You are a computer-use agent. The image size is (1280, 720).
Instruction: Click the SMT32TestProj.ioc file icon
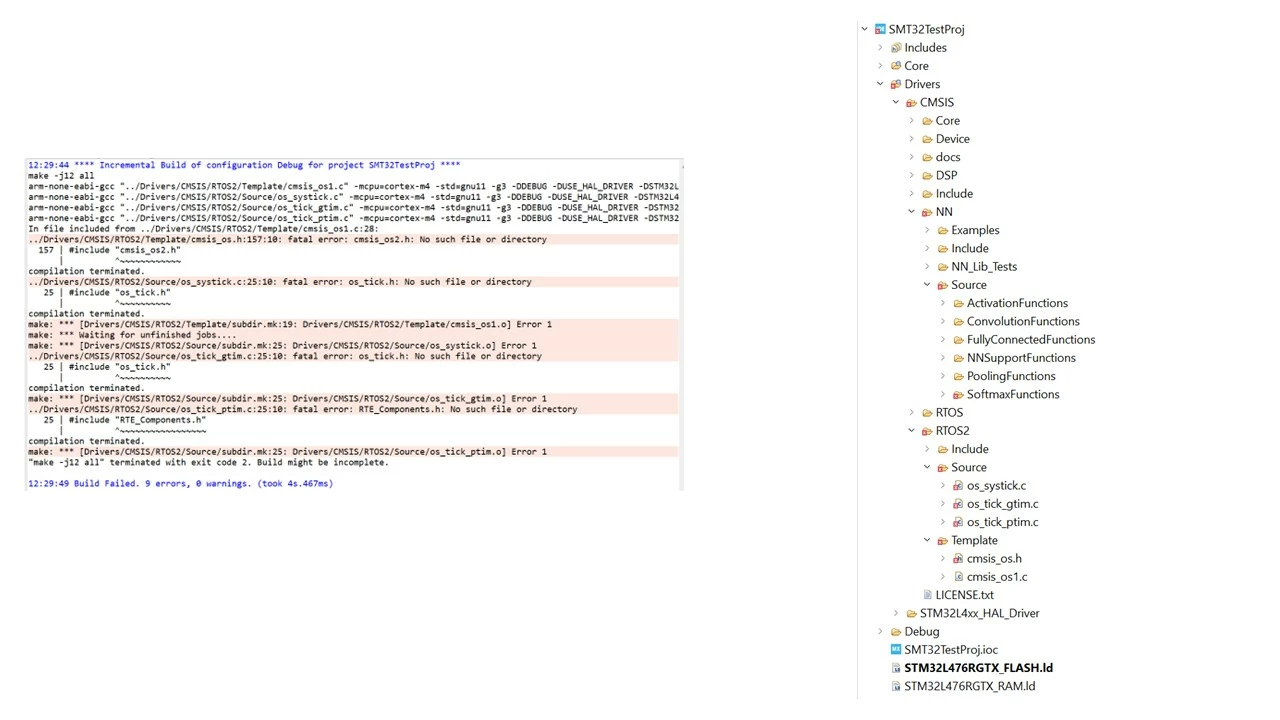(x=896, y=649)
